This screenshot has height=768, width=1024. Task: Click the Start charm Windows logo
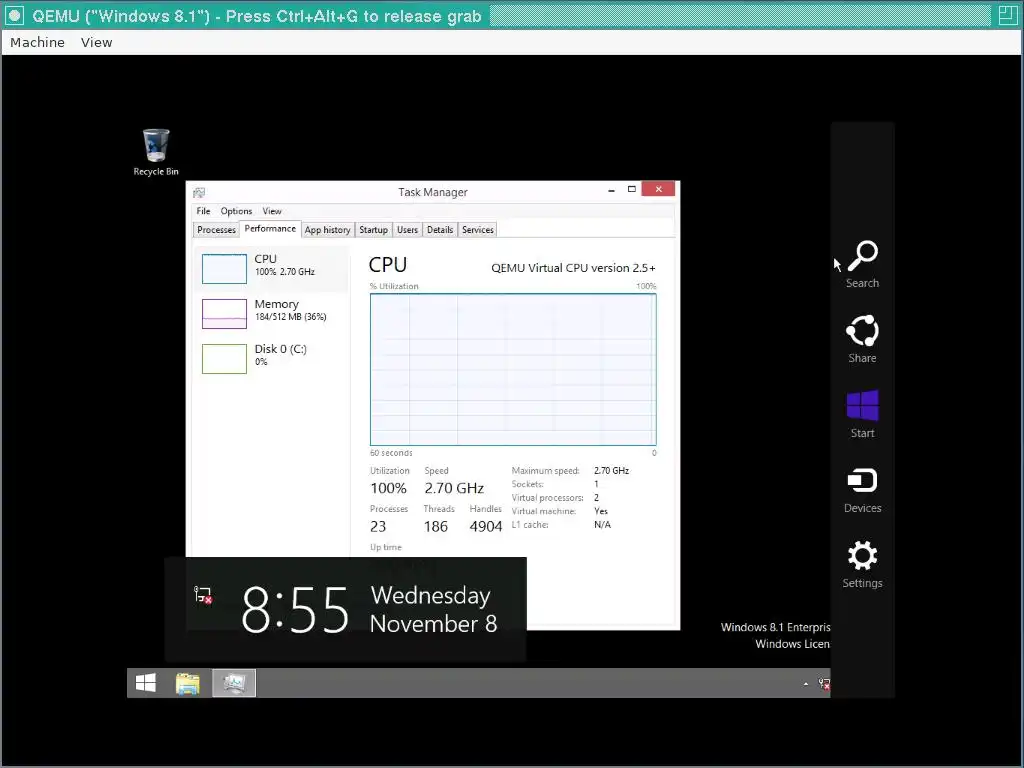coord(862,406)
